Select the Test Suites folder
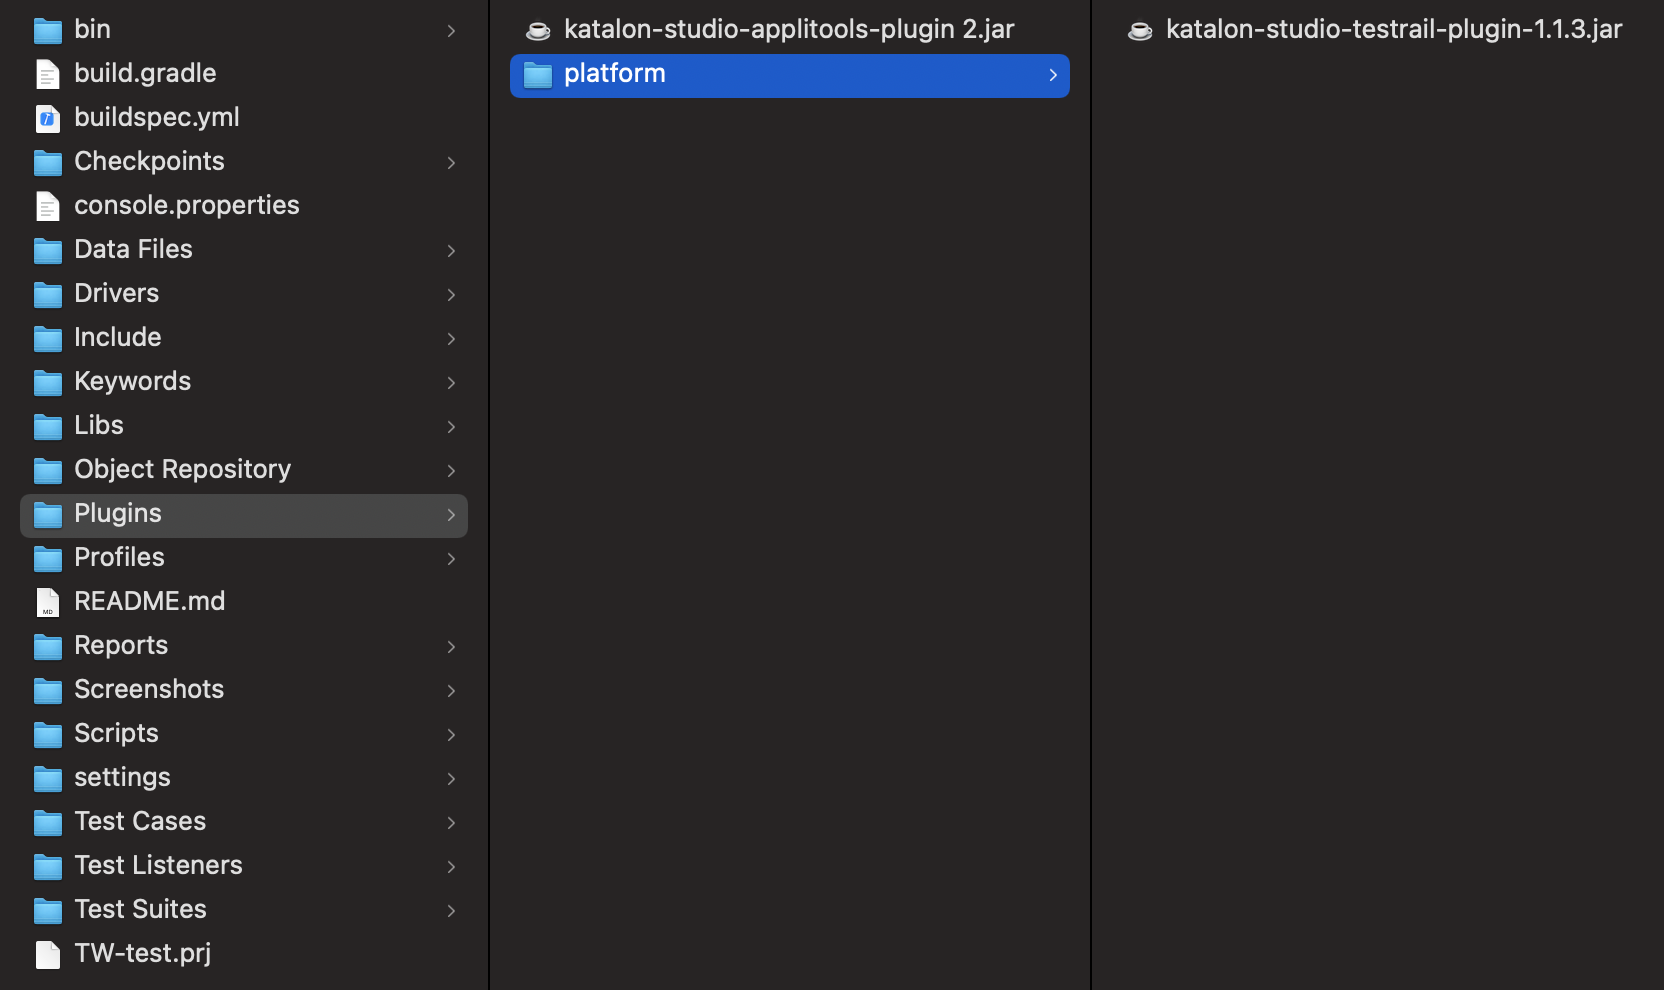The width and height of the screenshot is (1664, 990). (140, 909)
